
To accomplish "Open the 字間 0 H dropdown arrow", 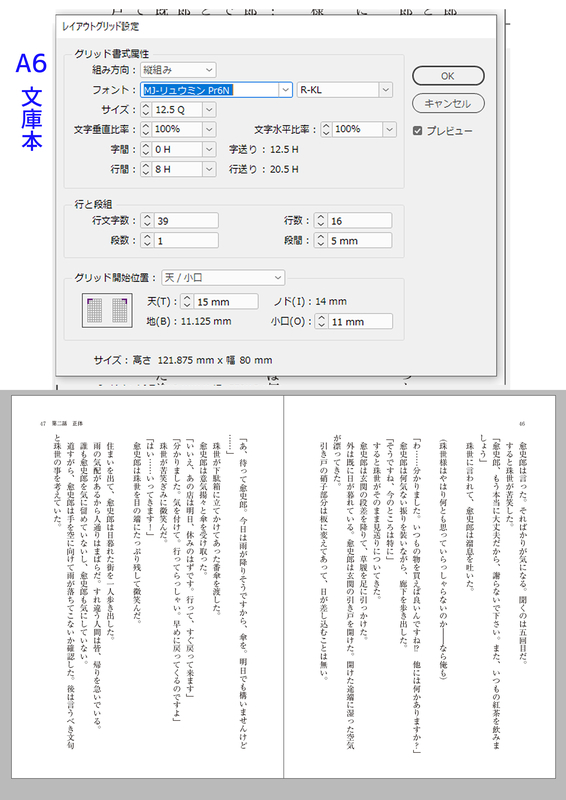I will coord(209,149).
